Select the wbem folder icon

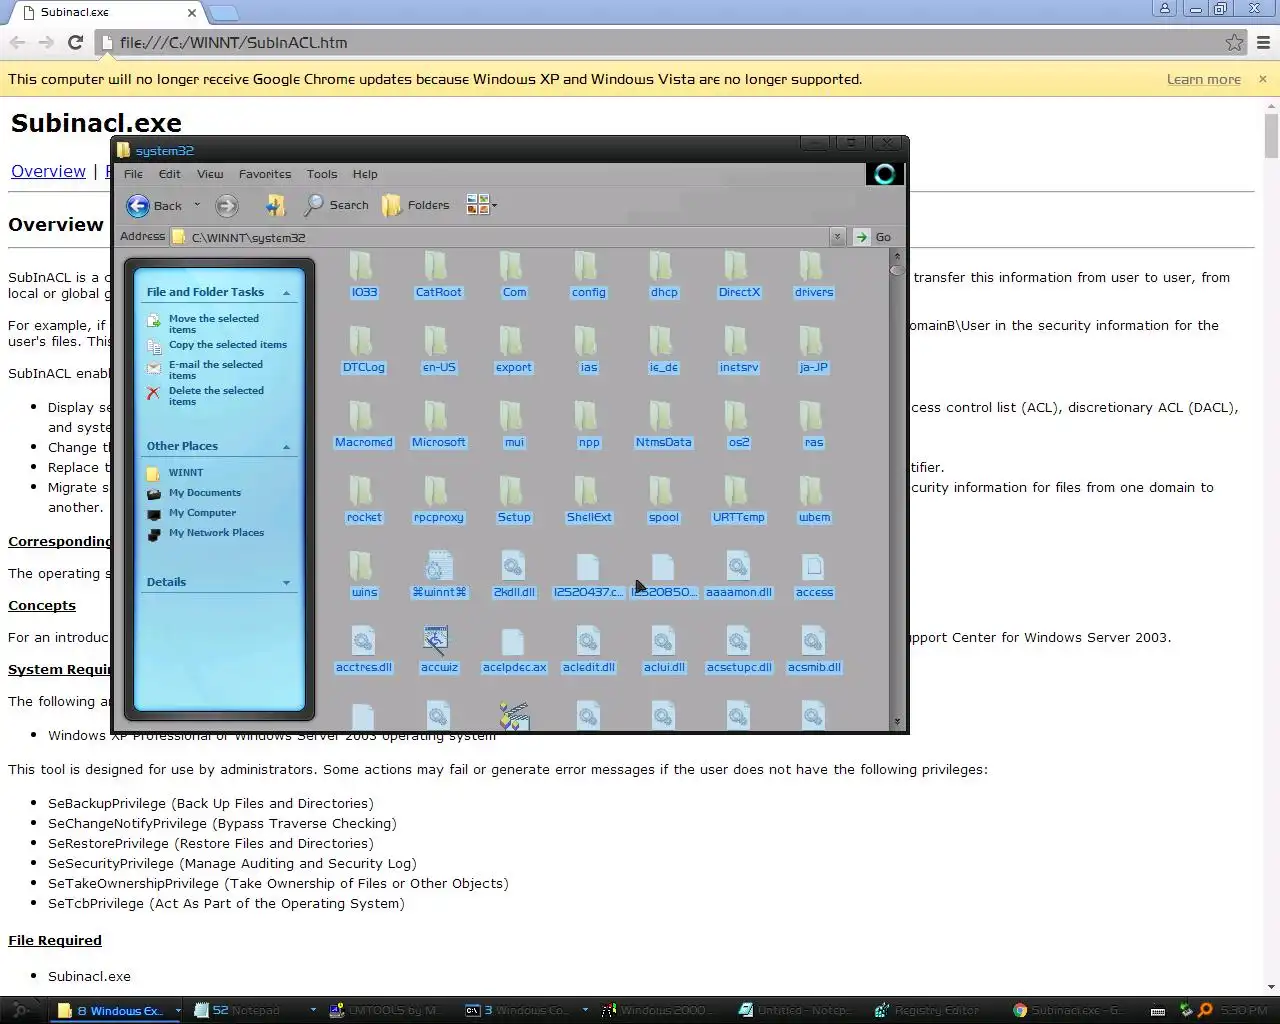tap(813, 491)
